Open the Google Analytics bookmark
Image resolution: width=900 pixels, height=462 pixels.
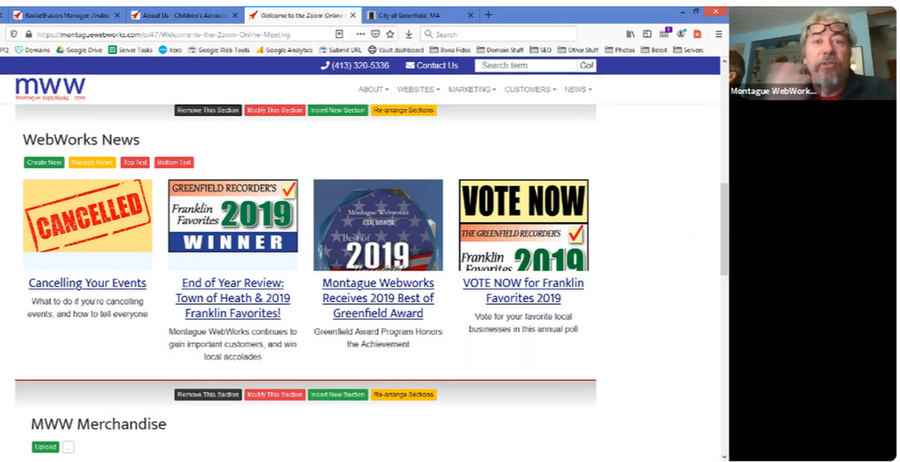click(284, 50)
